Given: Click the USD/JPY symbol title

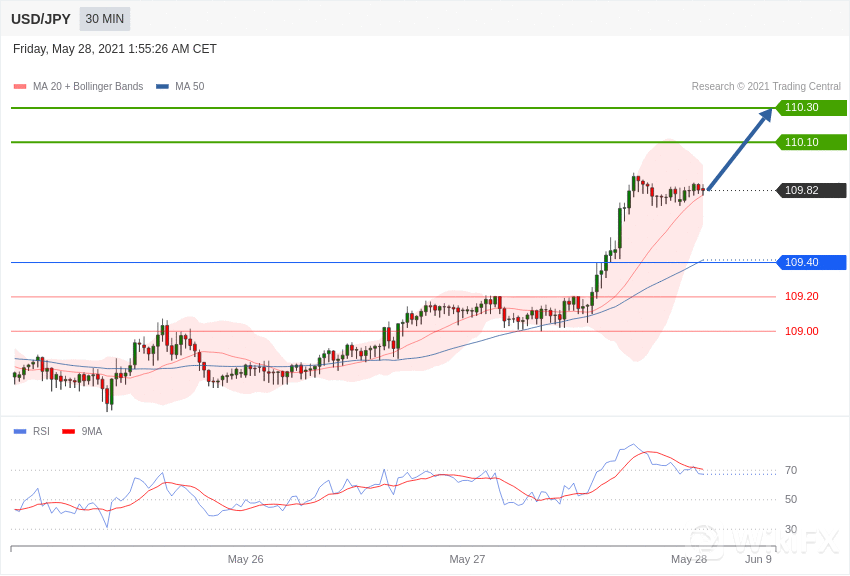Looking at the screenshot, I should 41,19.
